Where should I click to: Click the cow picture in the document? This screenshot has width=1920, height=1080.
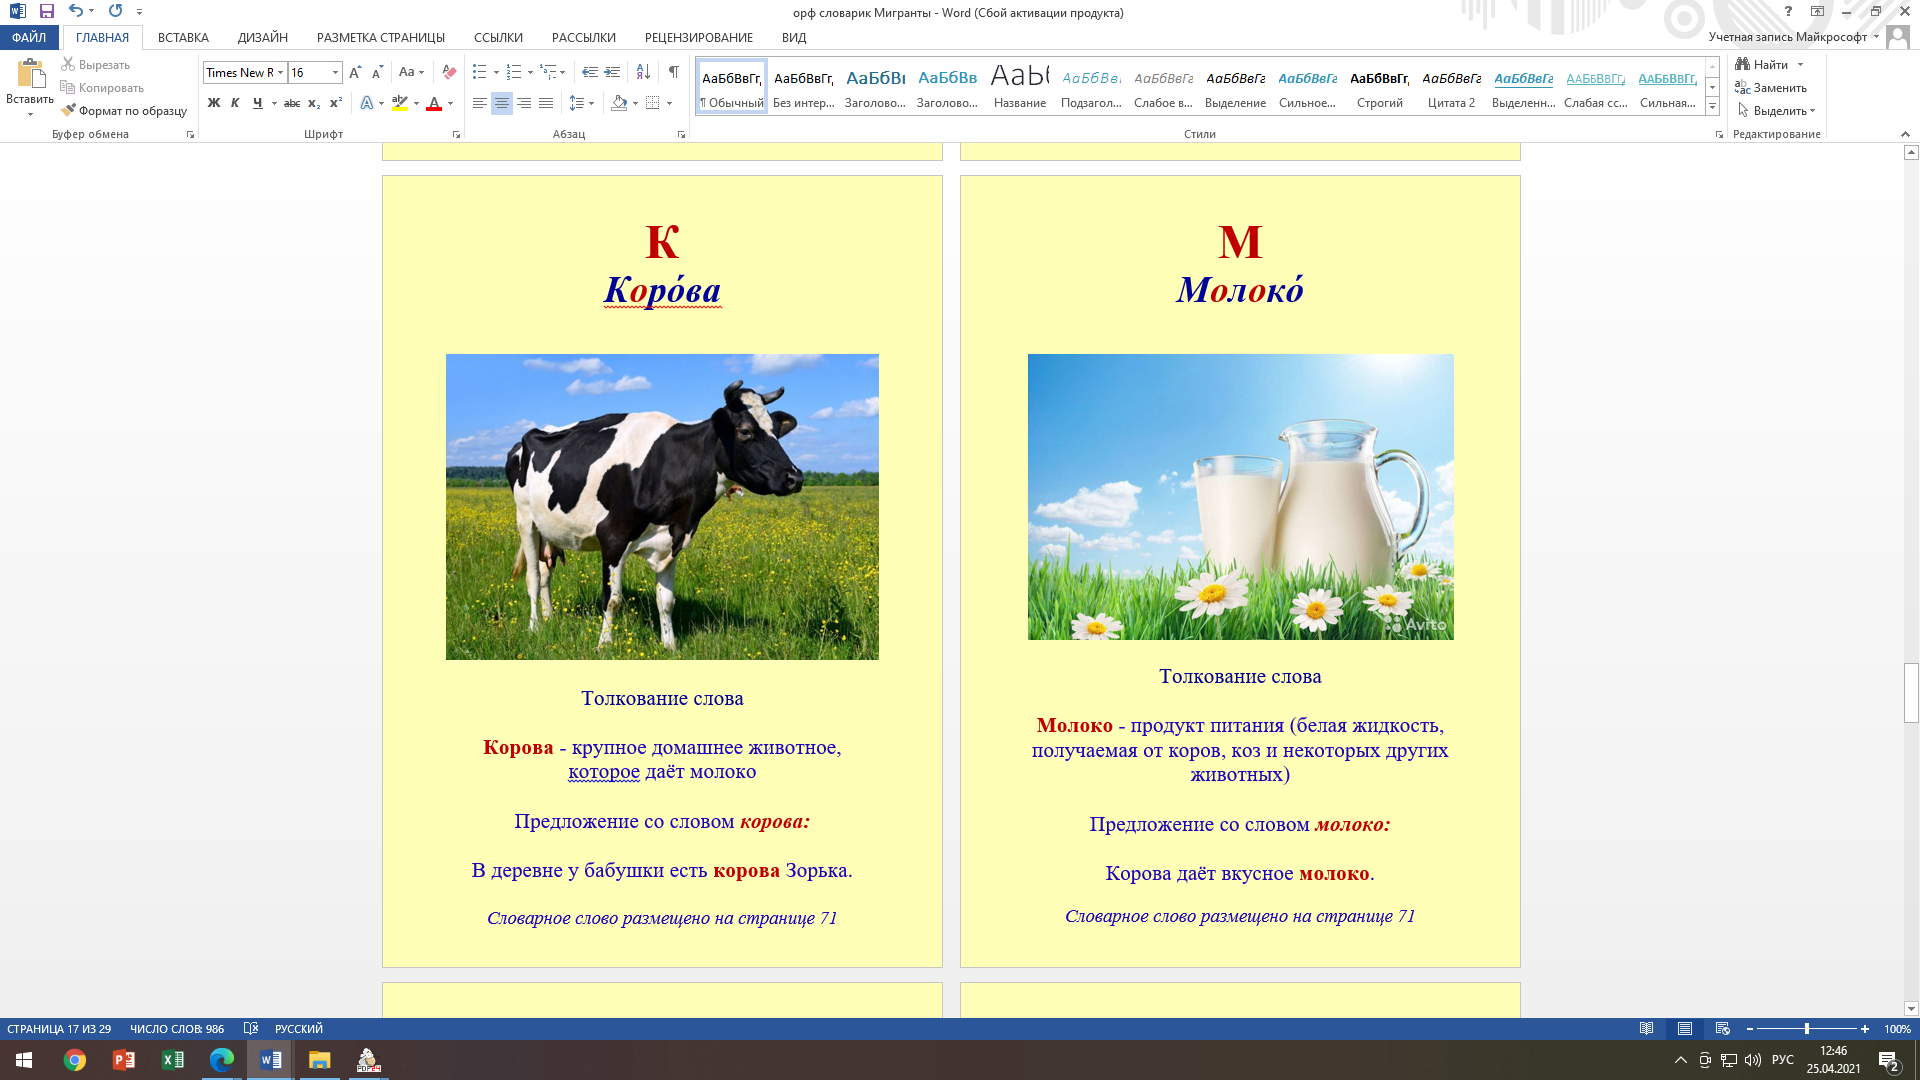point(662,506)
